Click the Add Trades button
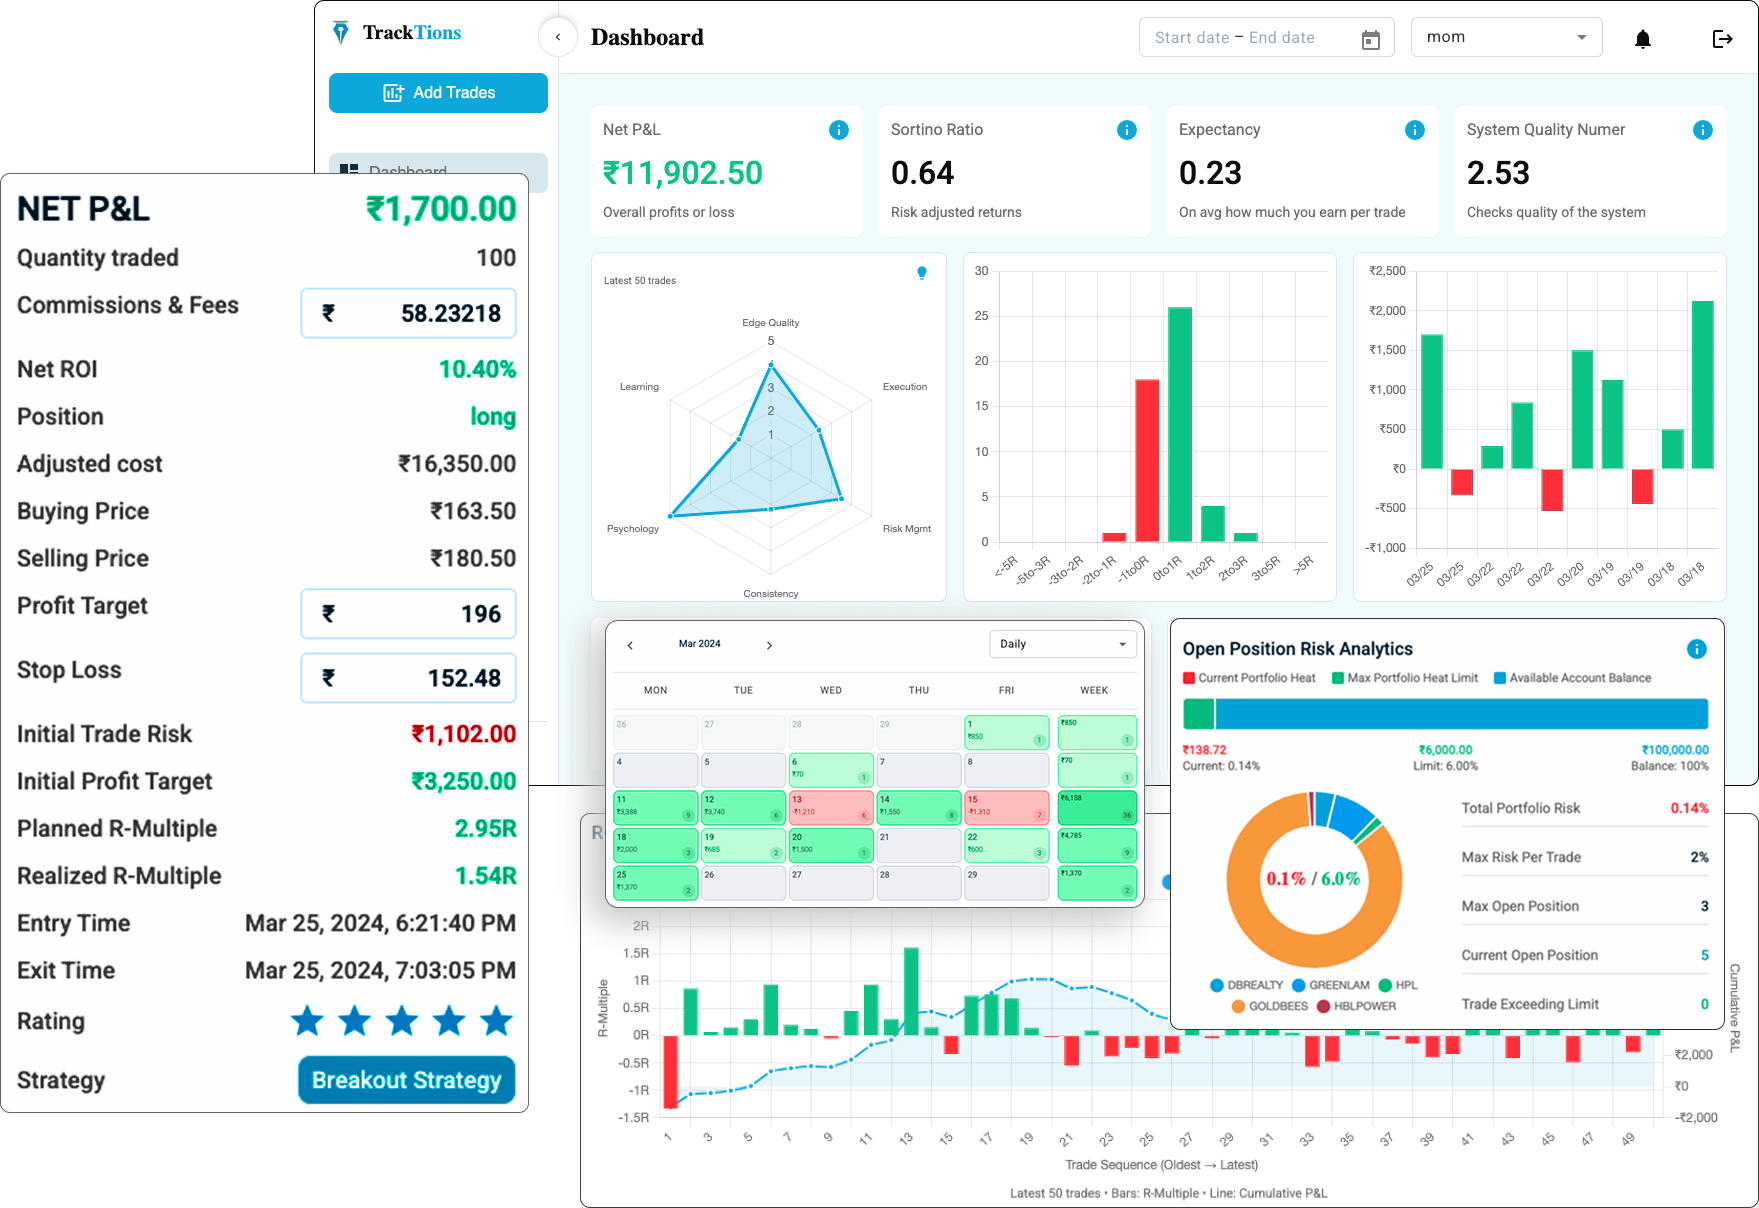Screen dimensions: 1759x1208 (438, 93)
